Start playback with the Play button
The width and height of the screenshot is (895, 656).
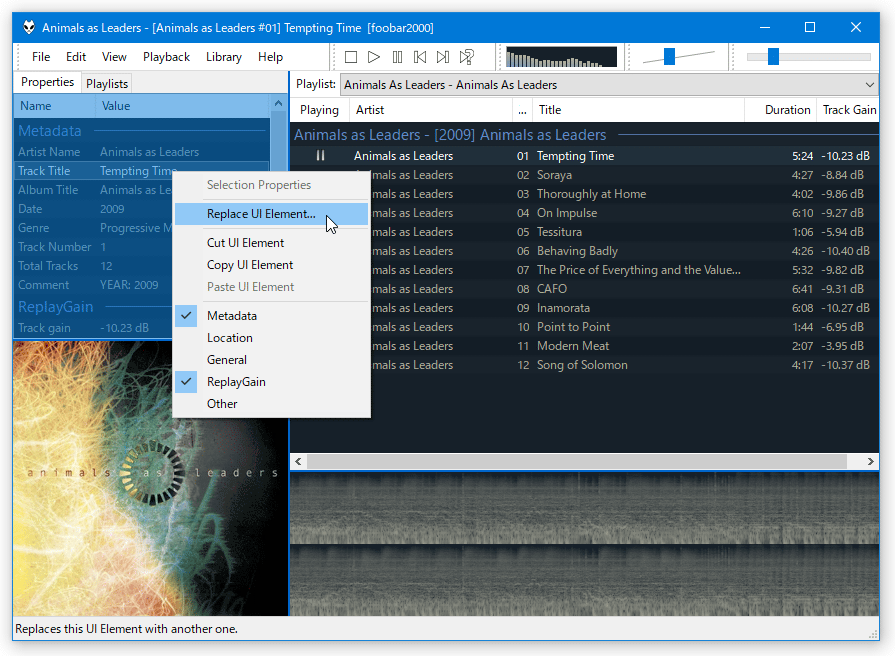point(374,57)
